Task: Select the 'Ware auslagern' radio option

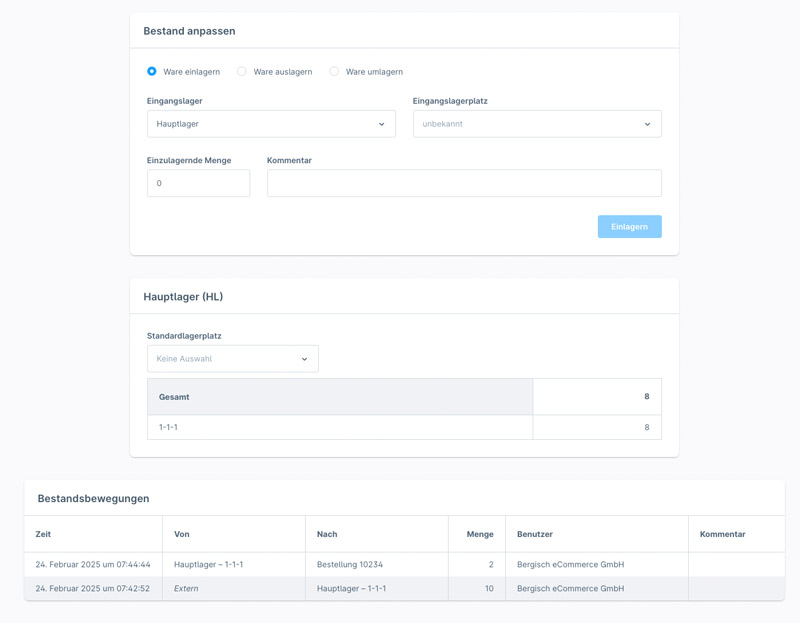Action: [242, 72]
